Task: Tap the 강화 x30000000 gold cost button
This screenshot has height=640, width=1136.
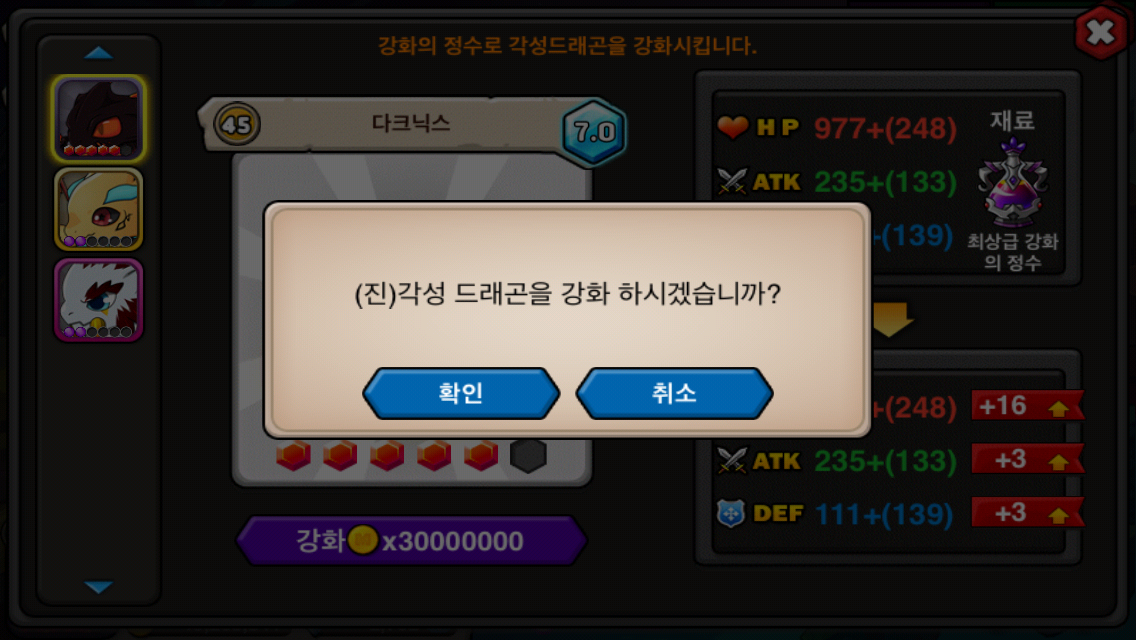Action: click(411, 541)
